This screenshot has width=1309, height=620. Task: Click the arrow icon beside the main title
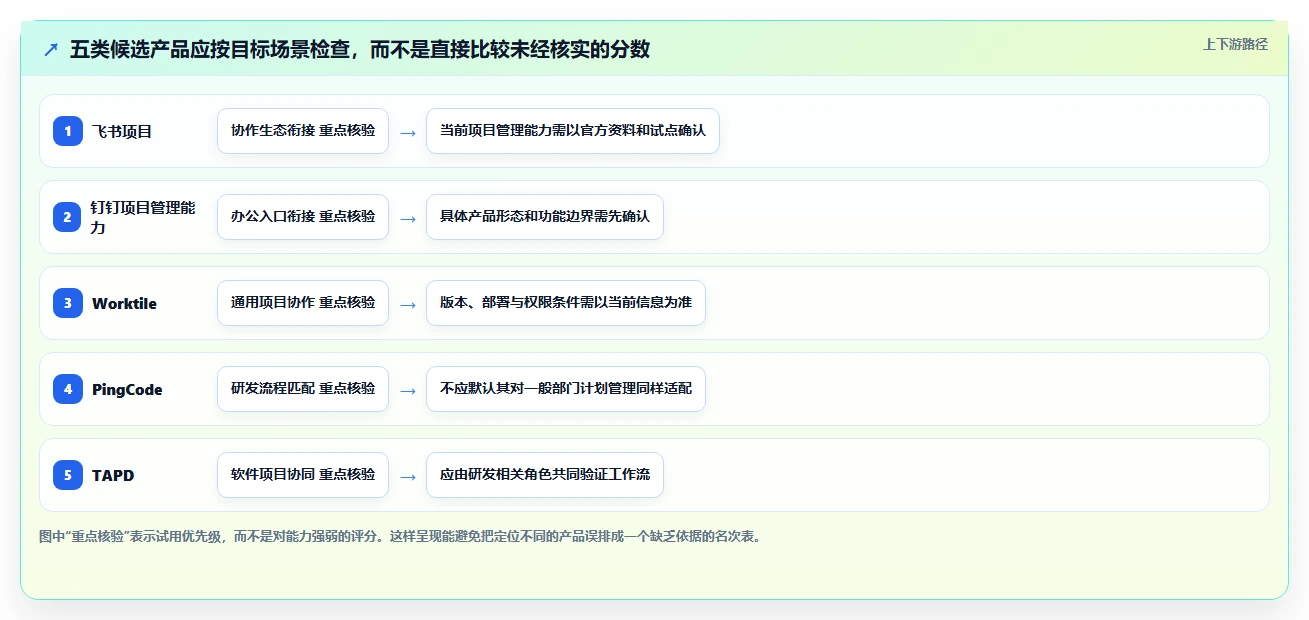coord(51,50)
